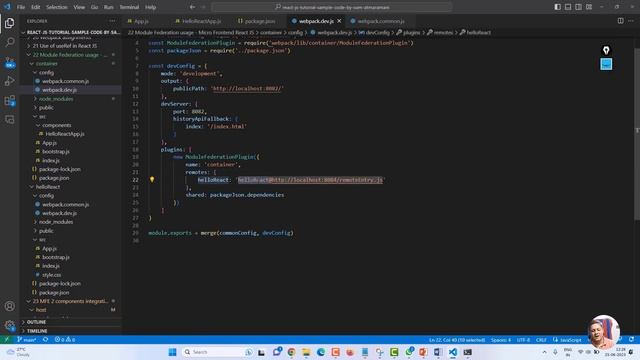Click the lightbulb code action on line 22
640x360 pixels.
[x=152, y=179]
